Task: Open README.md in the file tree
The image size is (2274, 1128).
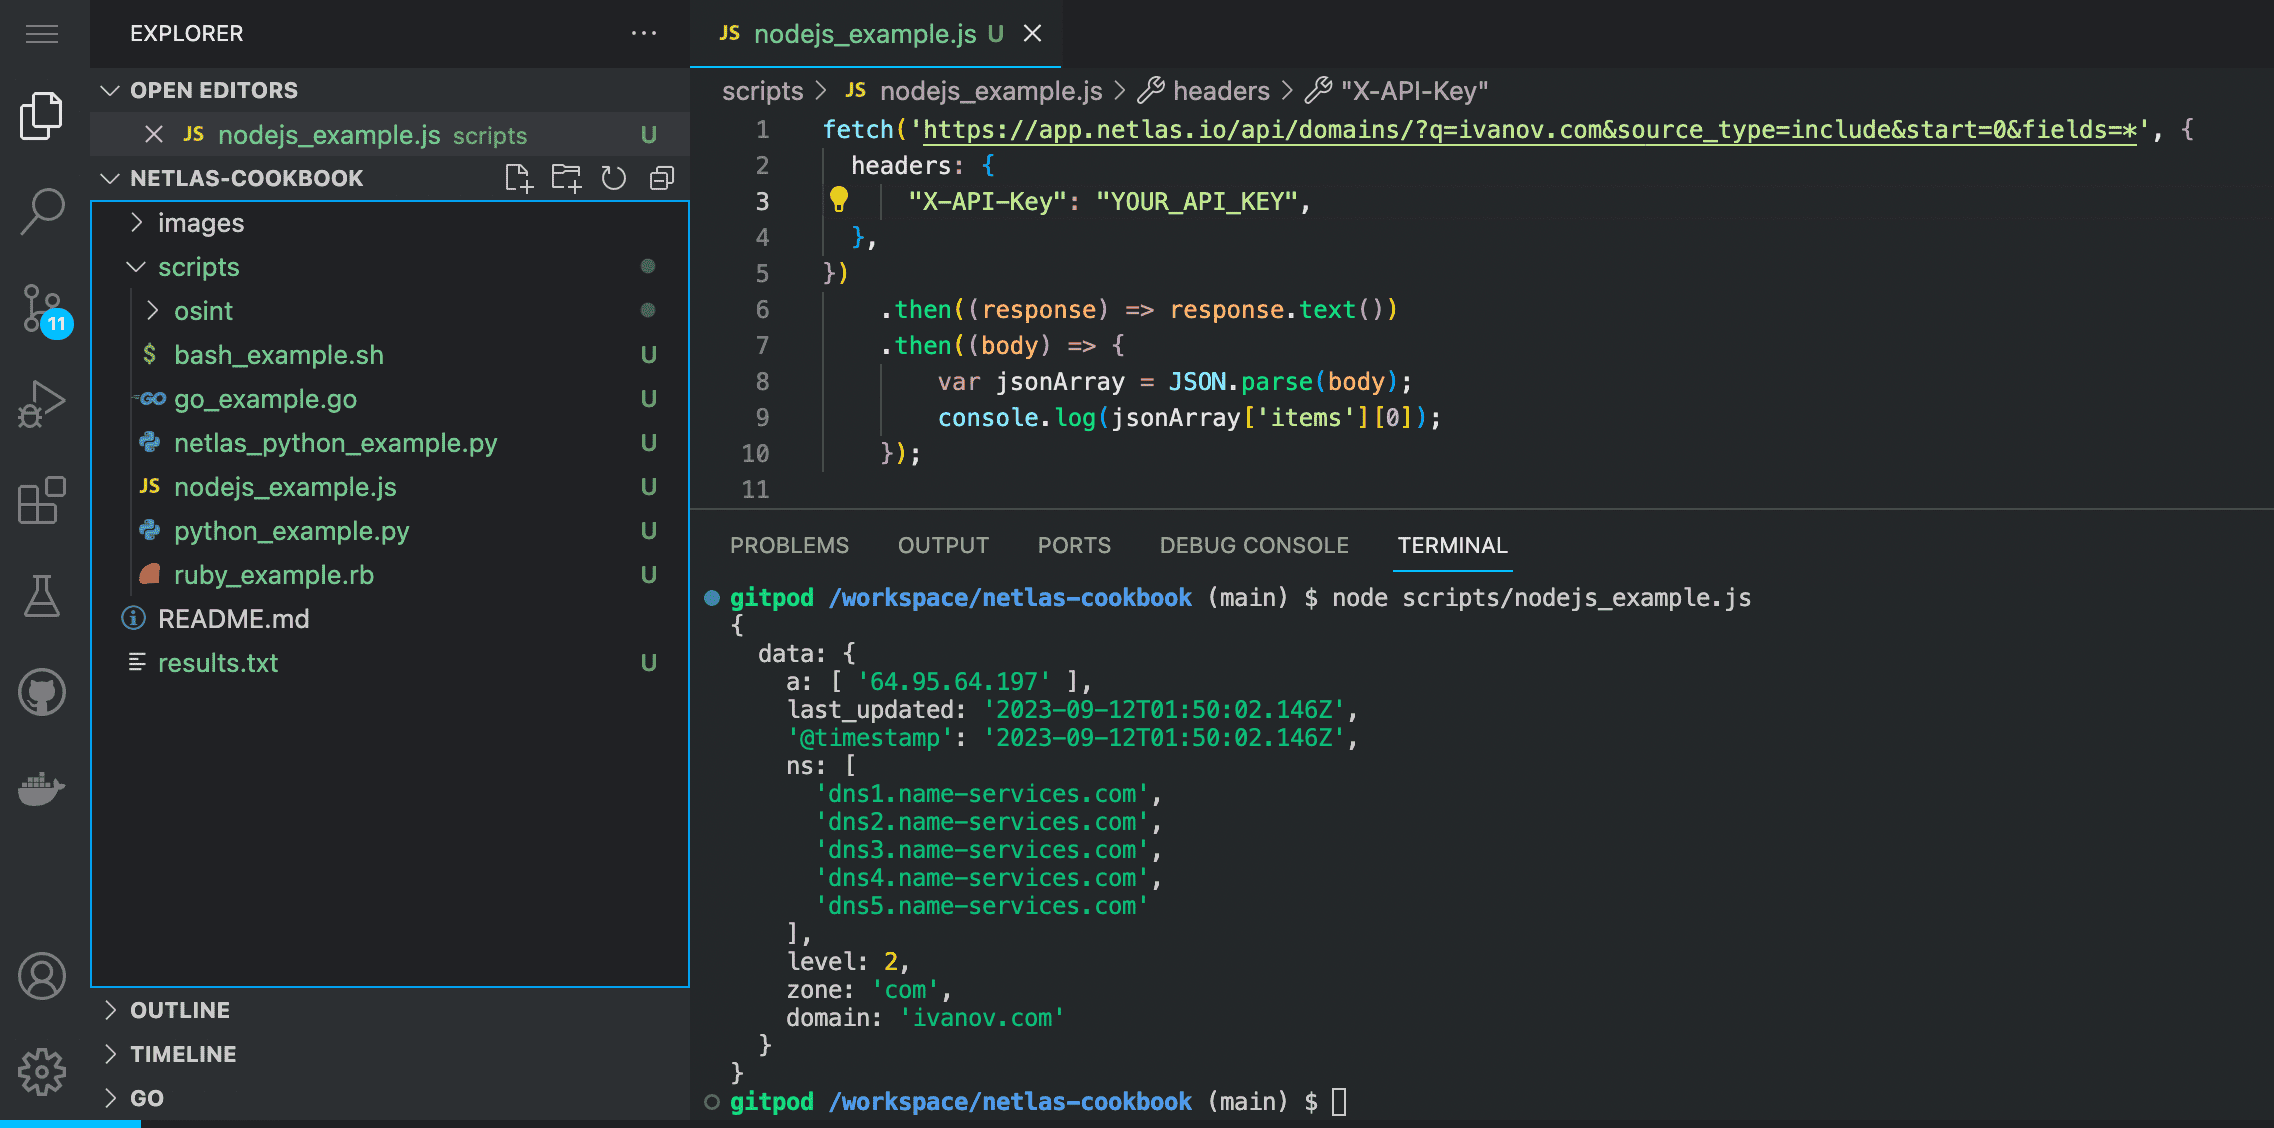Action: tap(233, 619)
